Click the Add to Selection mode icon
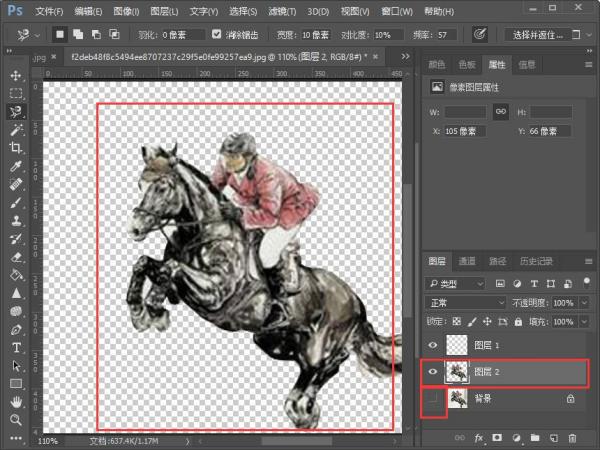 pos(78,34)
